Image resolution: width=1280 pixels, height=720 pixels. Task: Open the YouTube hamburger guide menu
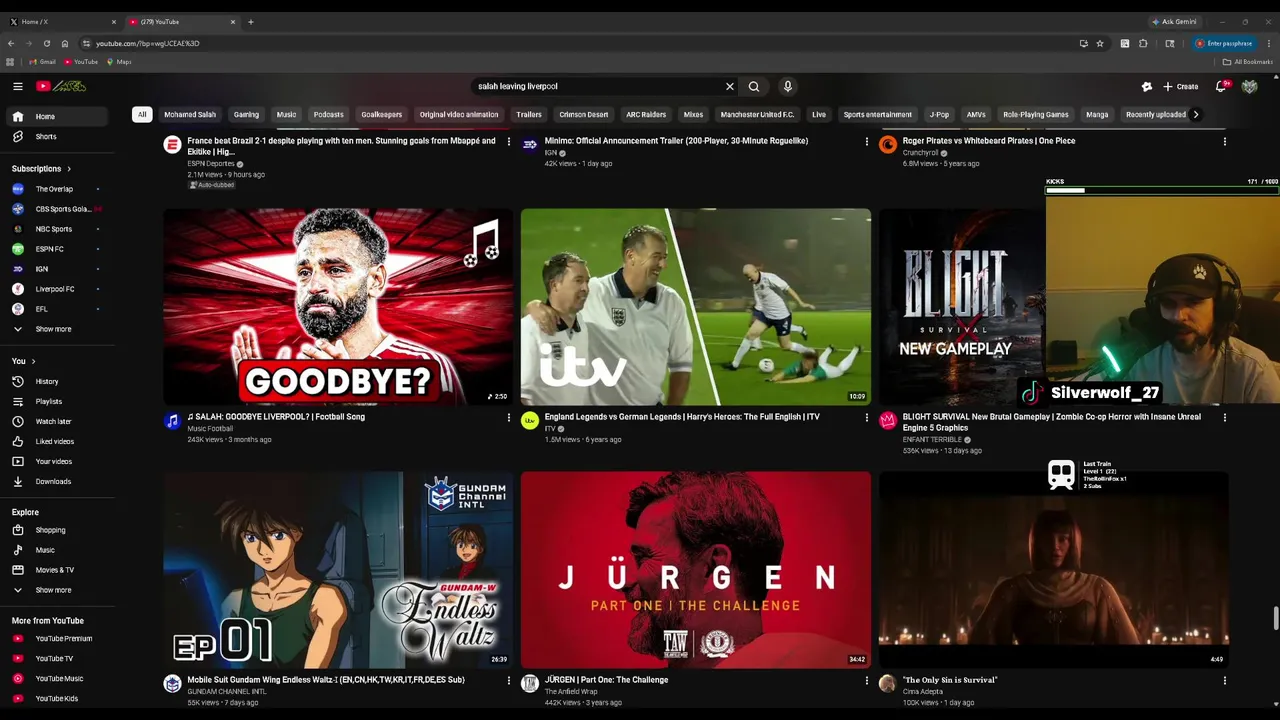click(18, 86)
